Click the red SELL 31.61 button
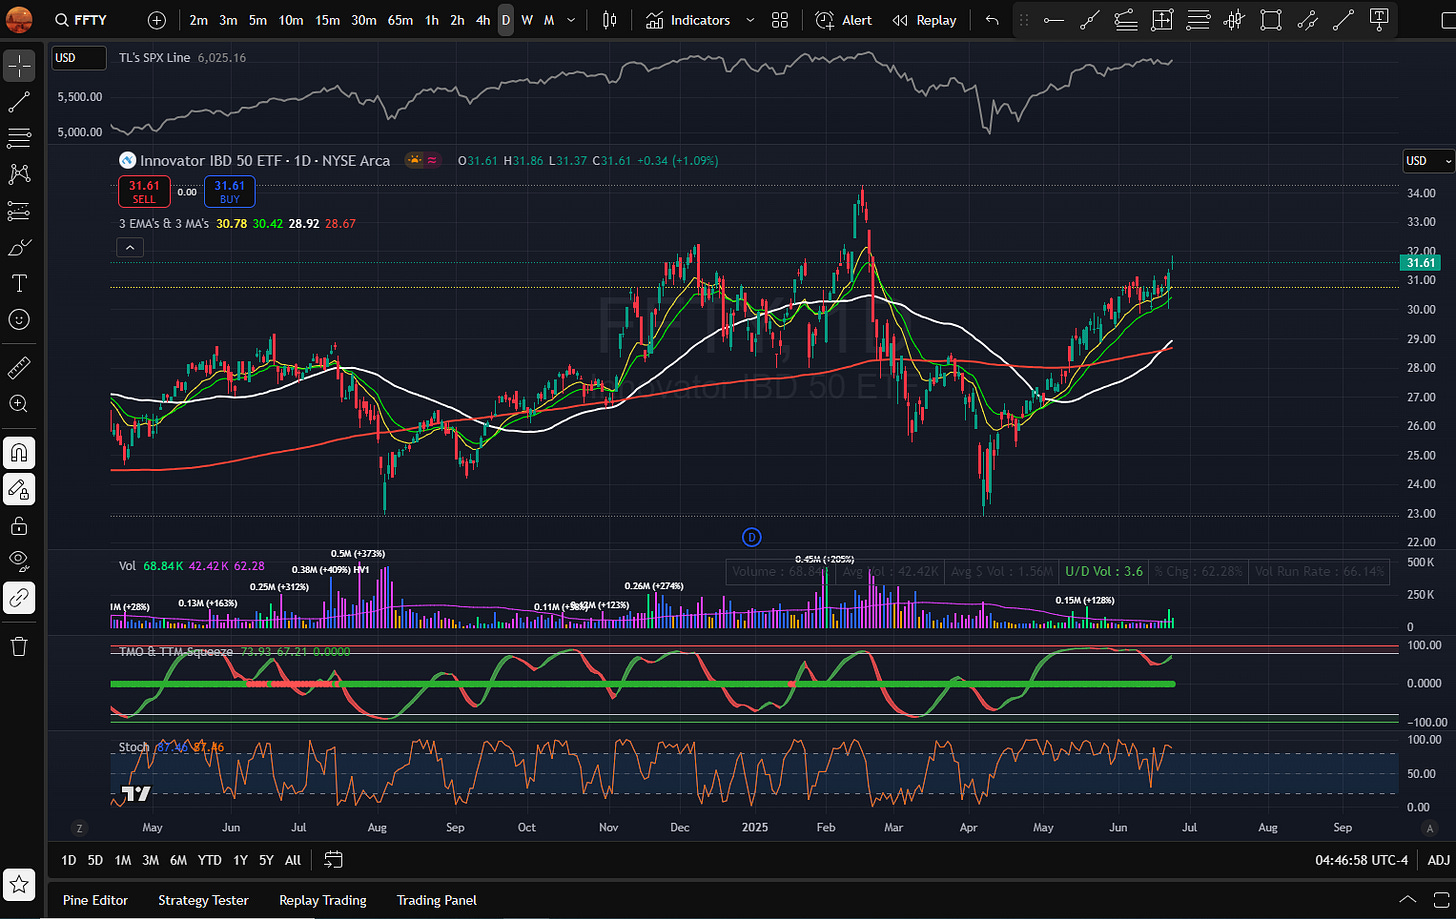This screenshot has height=919, width=1456. (x=144, y=192)
